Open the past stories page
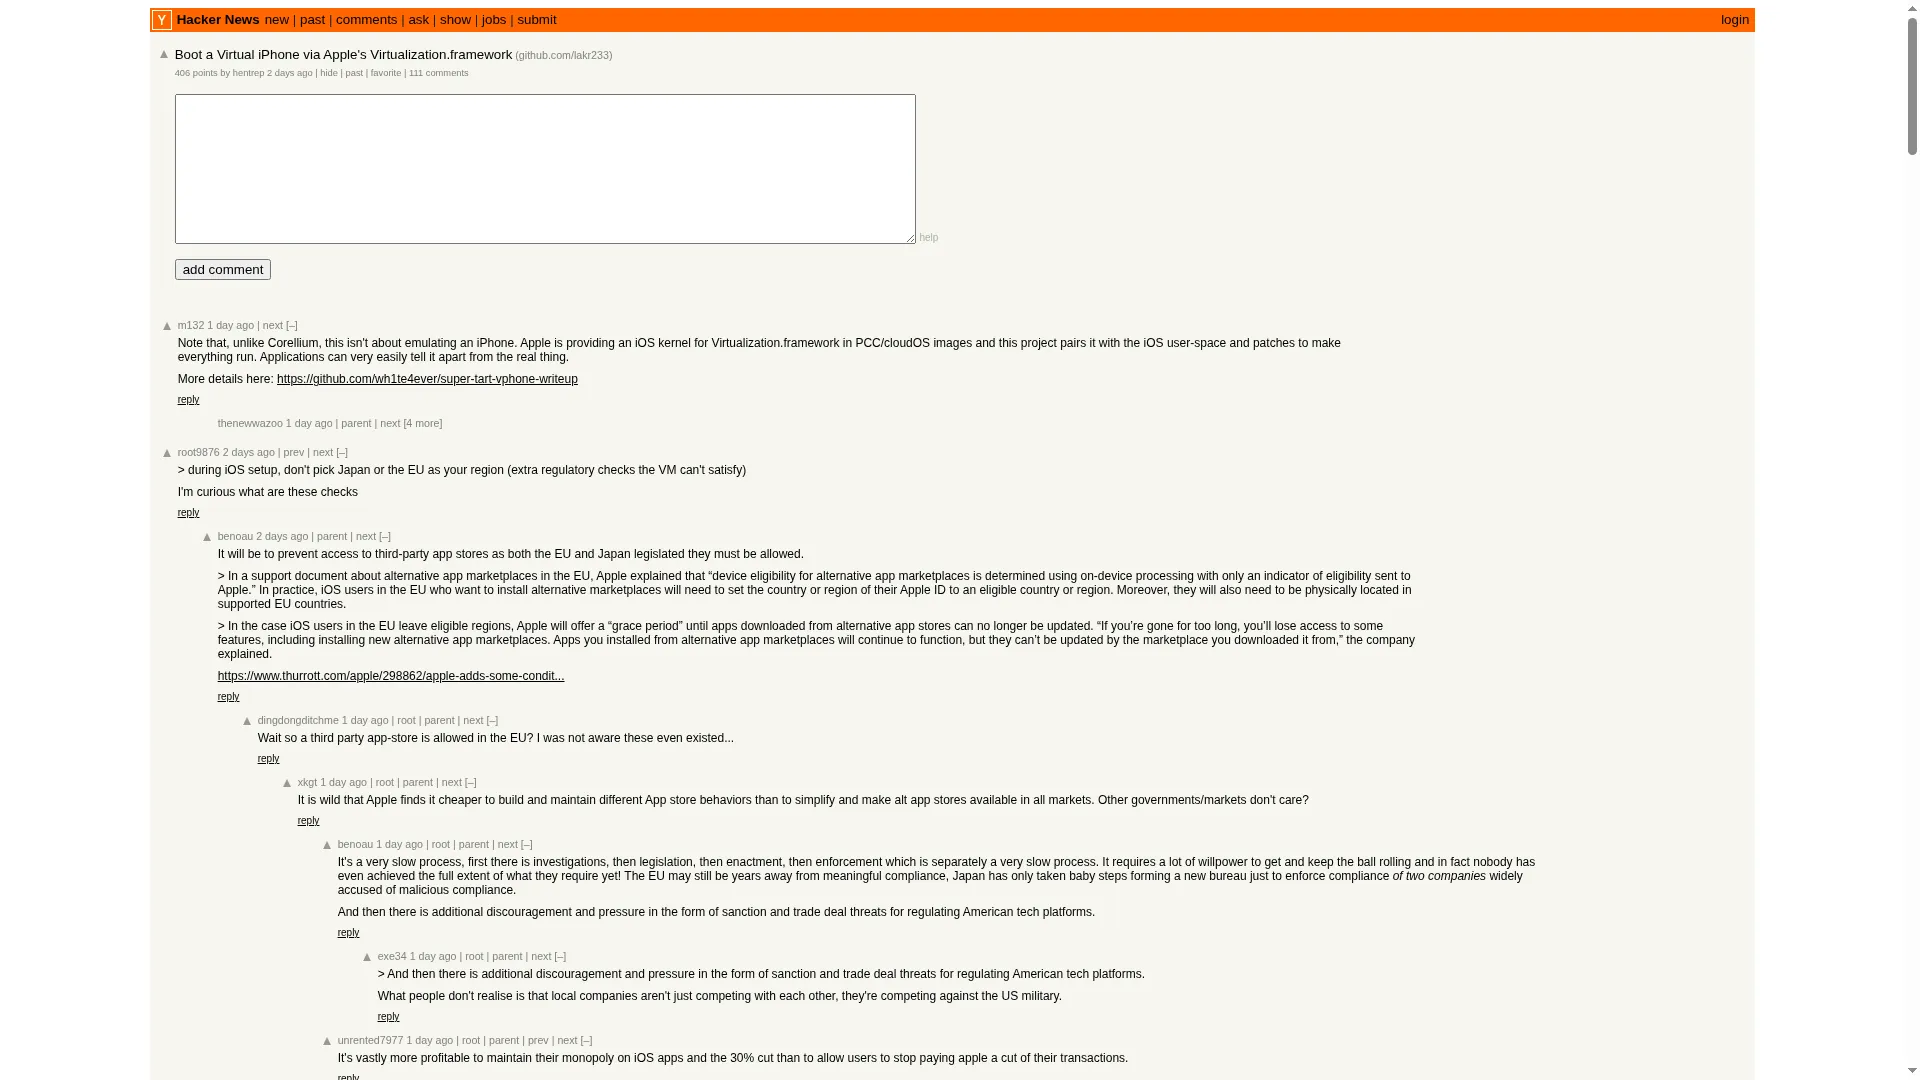 pos(312,20)
